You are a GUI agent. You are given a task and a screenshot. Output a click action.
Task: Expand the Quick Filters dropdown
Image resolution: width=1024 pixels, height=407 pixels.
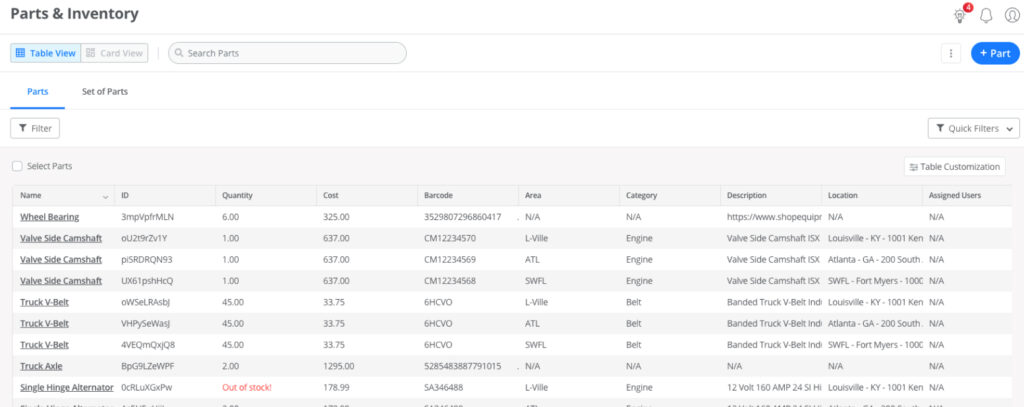coord(973,128)
